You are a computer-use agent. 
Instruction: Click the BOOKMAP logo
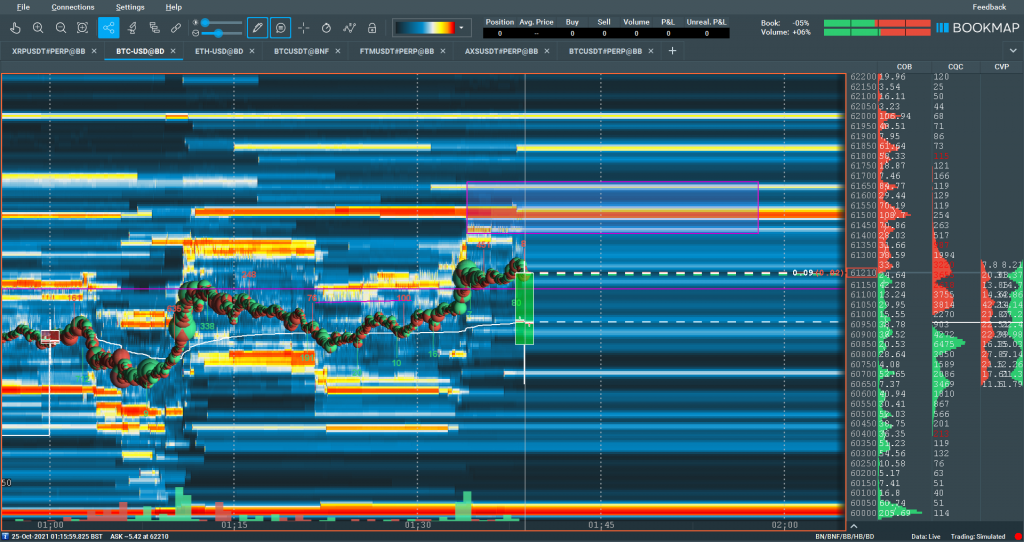click(977, 28)
